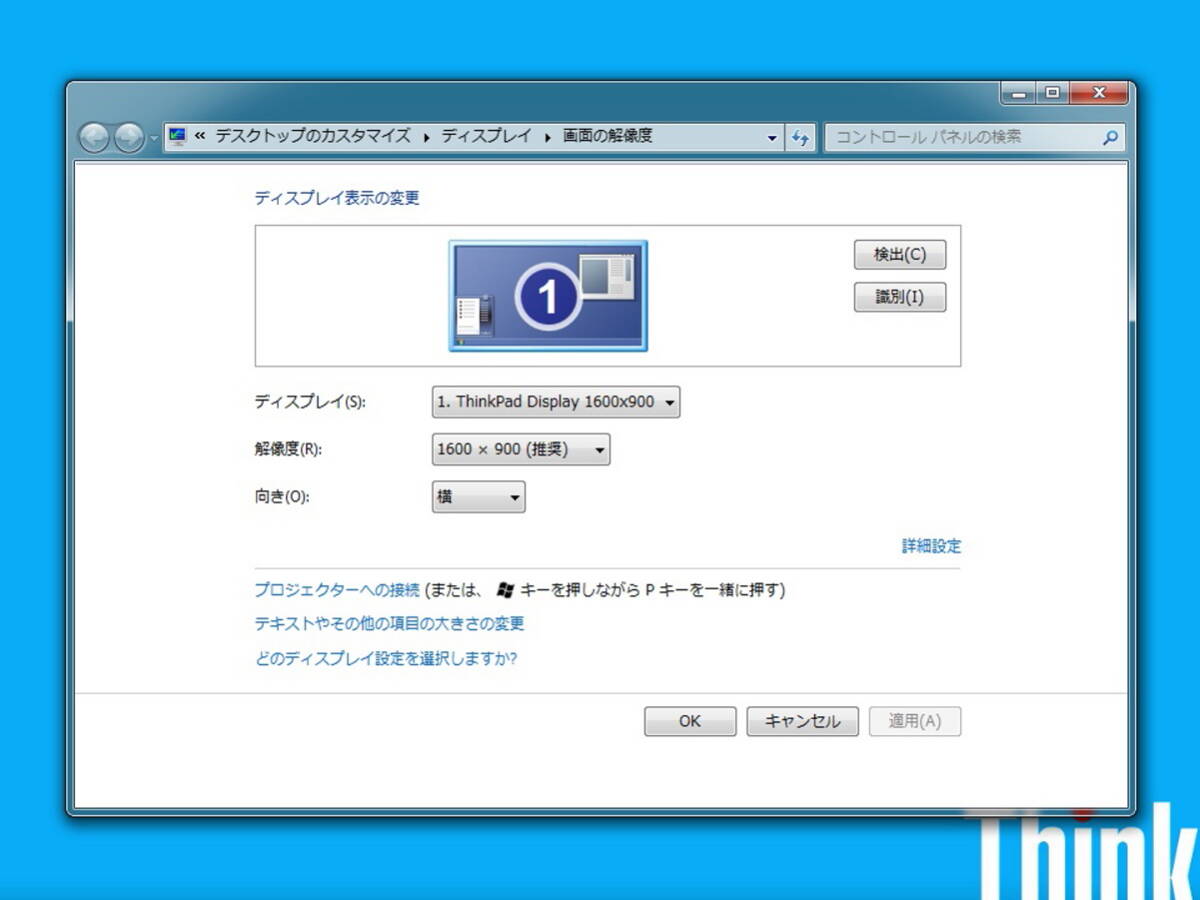Select the monitor 1 preview thumbnail
This screenshot has width=1200, height=900.
tap(548, 296)
